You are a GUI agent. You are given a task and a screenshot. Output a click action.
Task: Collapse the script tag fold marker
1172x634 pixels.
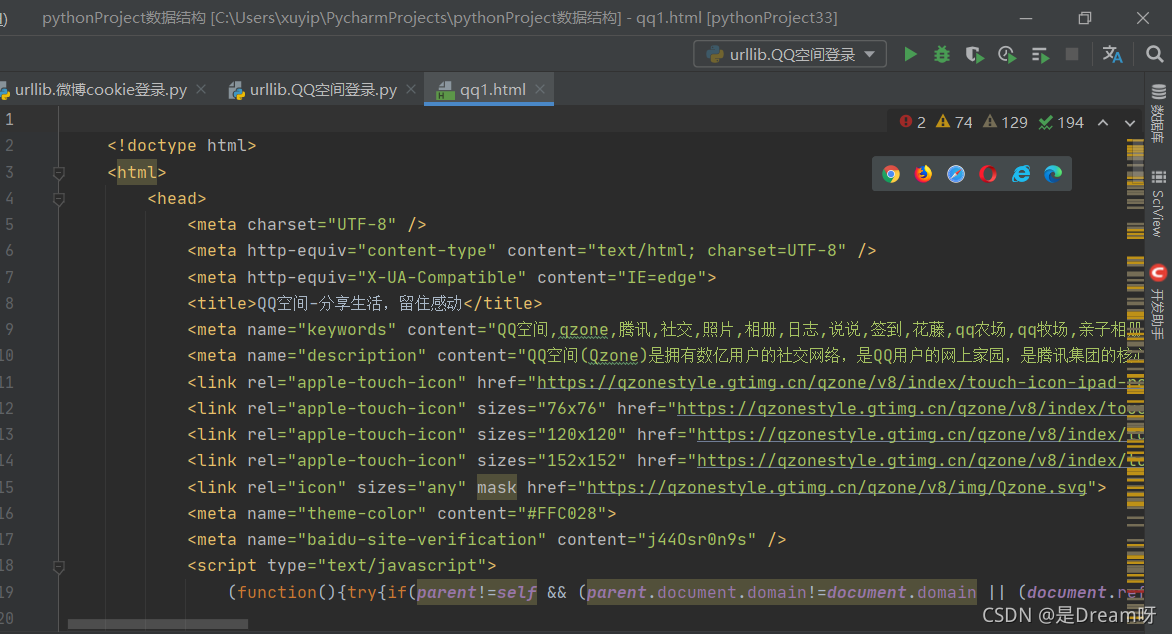click(x=59, y=567)
